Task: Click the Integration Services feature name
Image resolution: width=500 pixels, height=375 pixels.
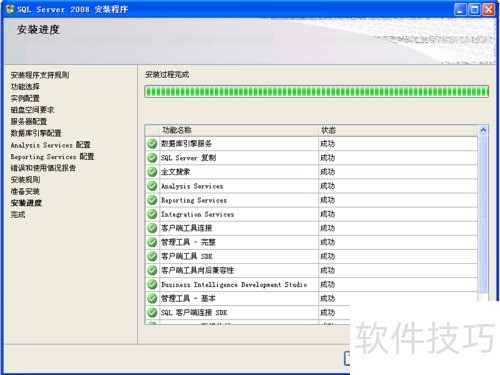Action: (x=197, y=214)
